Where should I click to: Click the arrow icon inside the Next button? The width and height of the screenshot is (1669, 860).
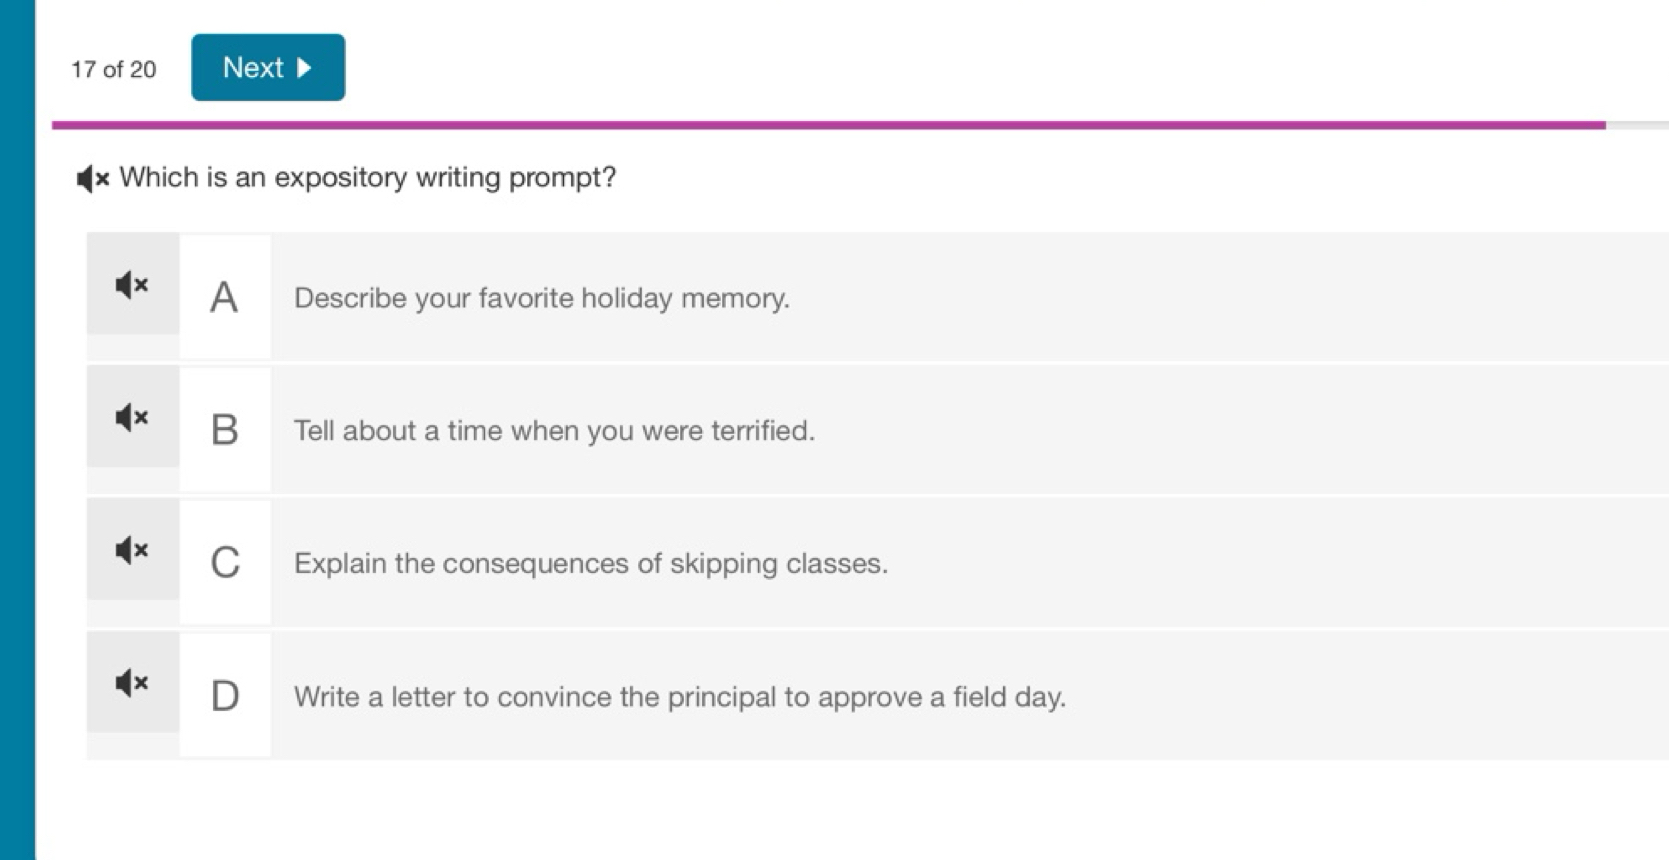click(x=305, y=67)
